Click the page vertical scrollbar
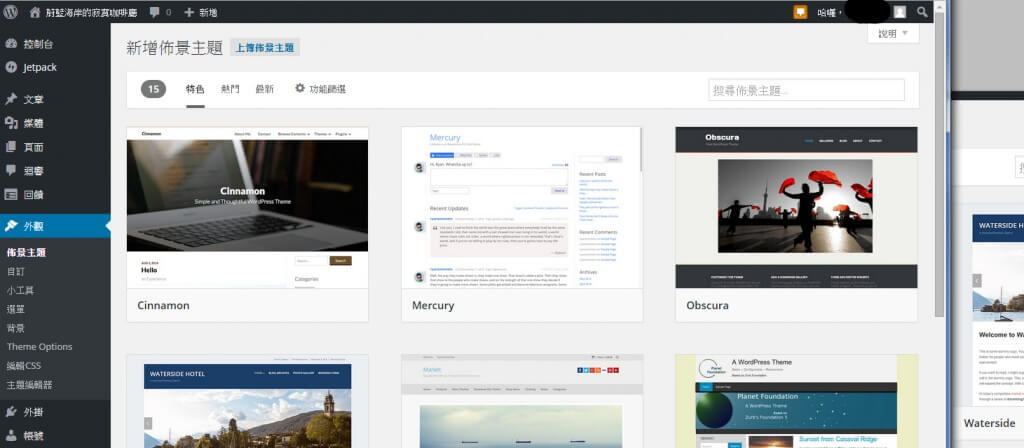This screenshot has height=448, width=1024. [x=939, y=200]
